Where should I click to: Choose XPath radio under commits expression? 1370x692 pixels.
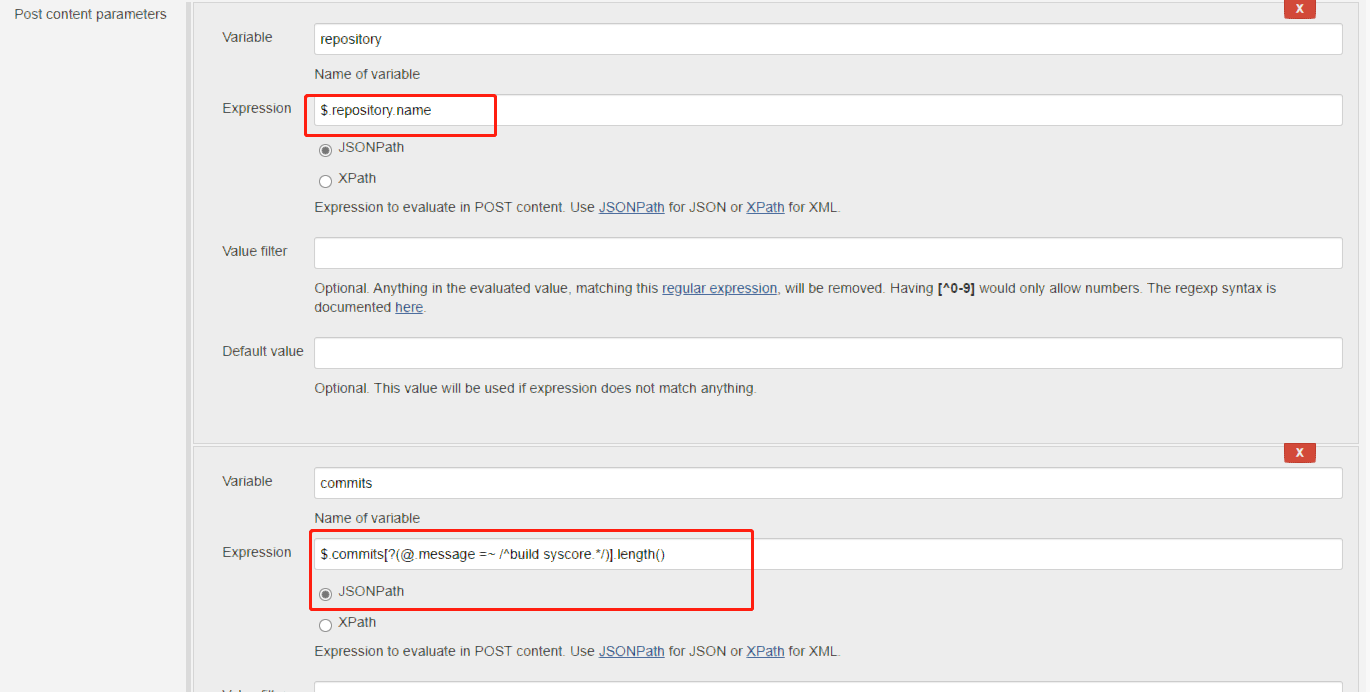point(325,625)
